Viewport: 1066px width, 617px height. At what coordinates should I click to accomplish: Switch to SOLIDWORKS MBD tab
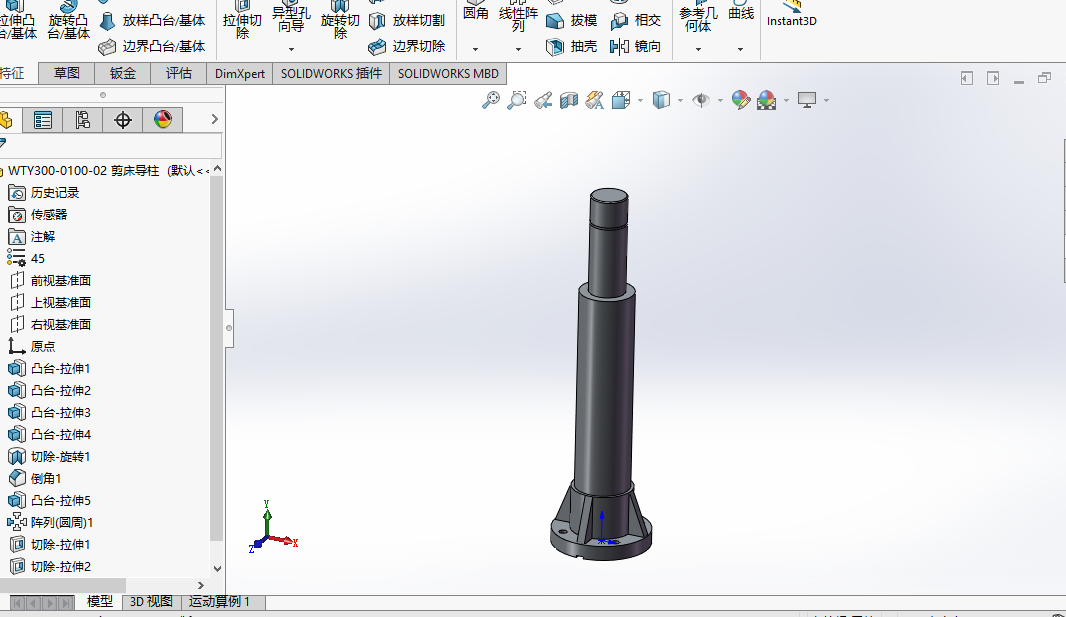[448, 73]
